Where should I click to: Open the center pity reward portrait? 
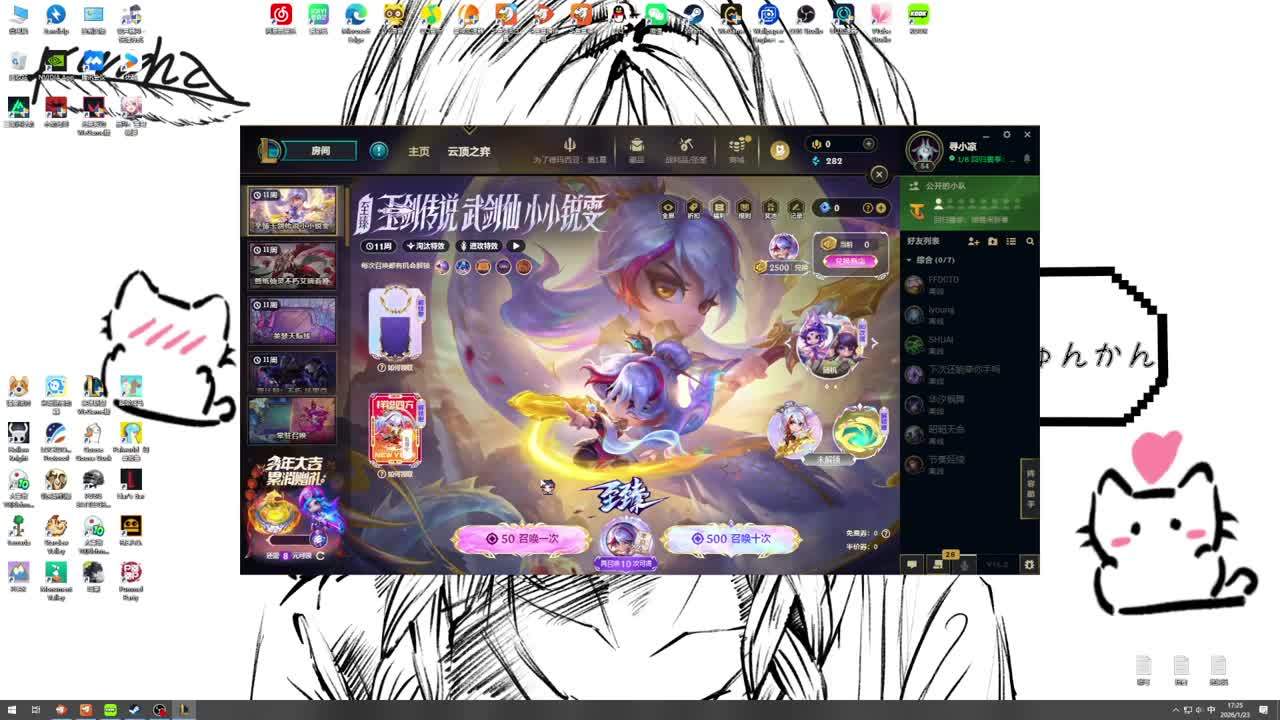coord(625,541)
